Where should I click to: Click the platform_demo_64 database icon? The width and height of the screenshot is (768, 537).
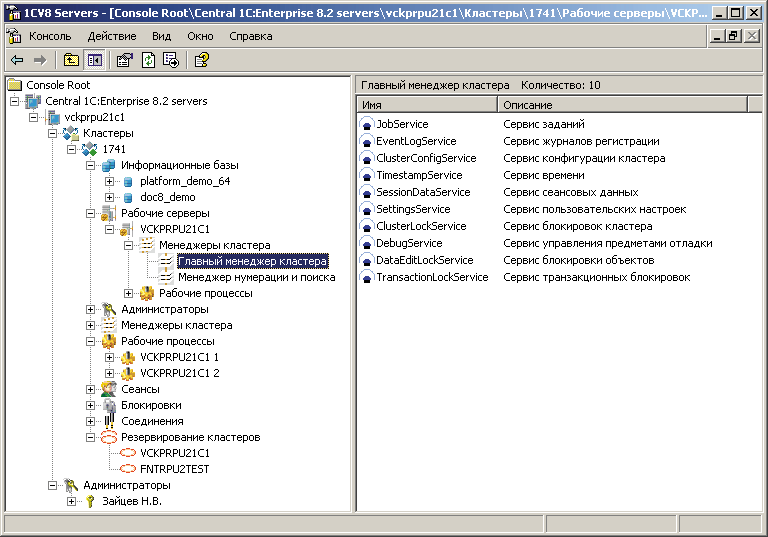click(128, 182)
